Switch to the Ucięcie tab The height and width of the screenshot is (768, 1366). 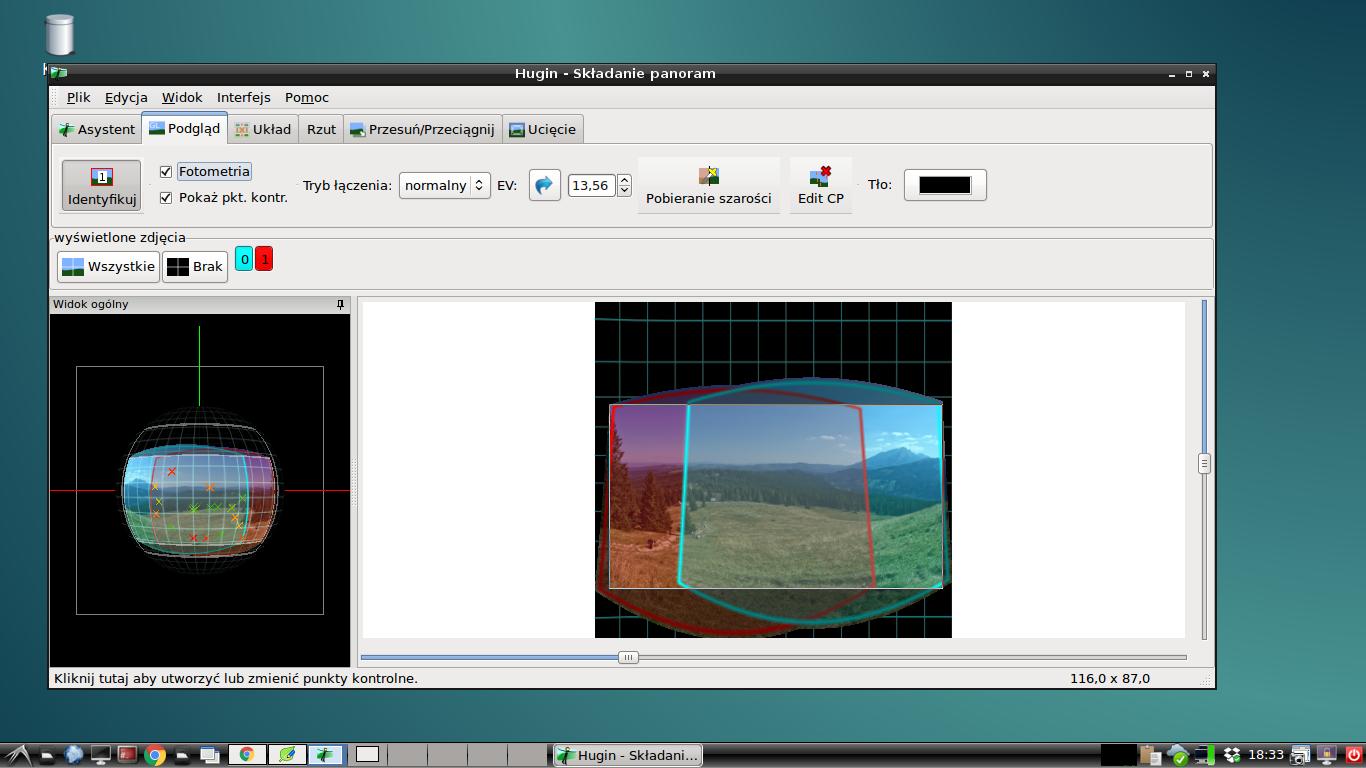(542, 129)
